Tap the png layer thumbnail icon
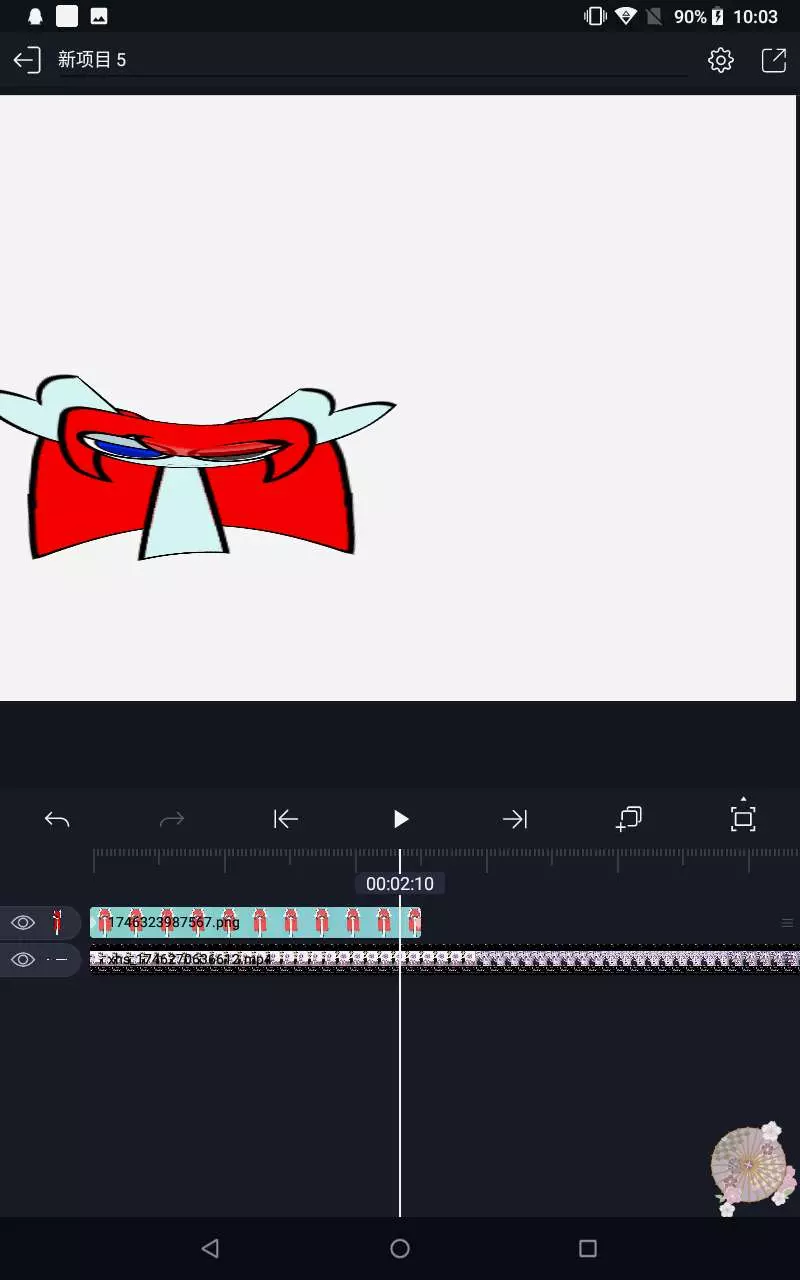The width and height of the screenshot is (800, 1280). coord(57,922)
